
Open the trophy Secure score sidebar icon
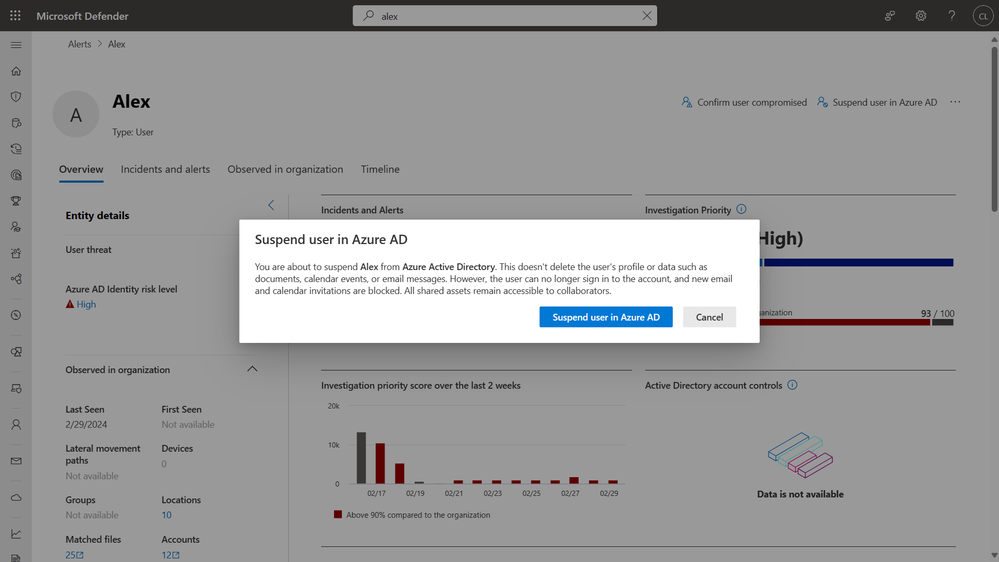point(16,201)
